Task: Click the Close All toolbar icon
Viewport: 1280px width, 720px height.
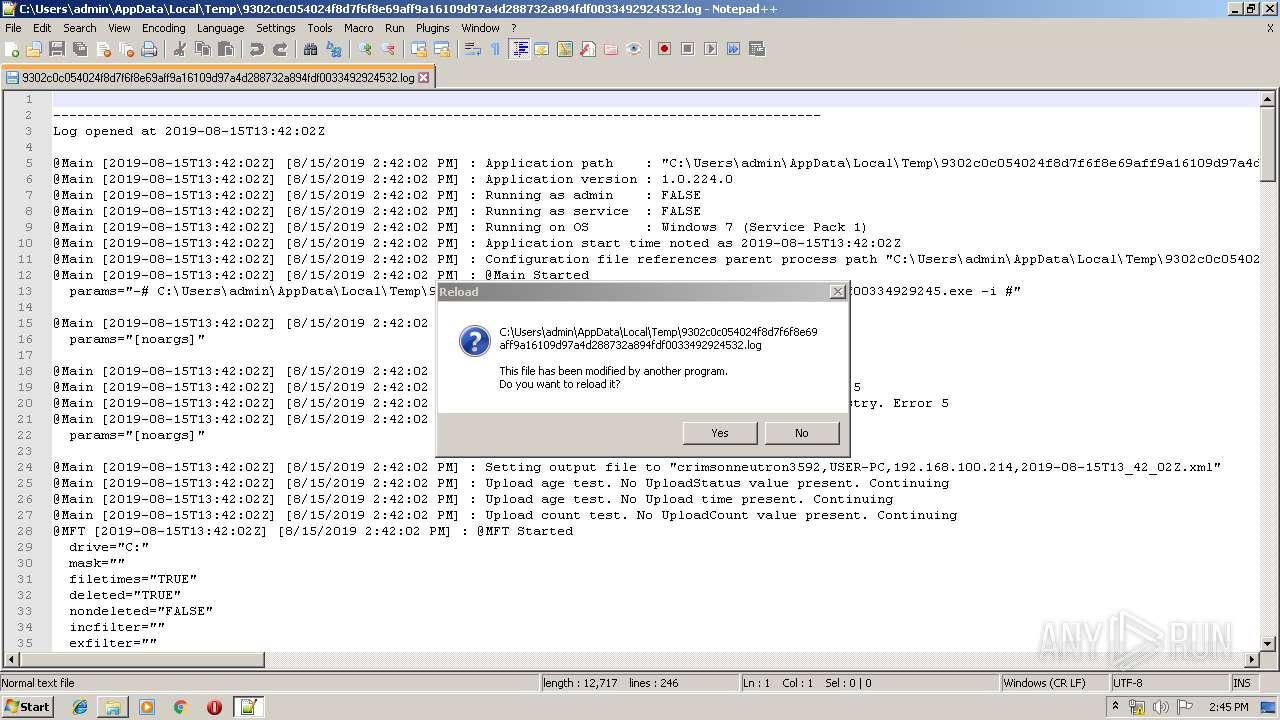Action: pos(126,49)
